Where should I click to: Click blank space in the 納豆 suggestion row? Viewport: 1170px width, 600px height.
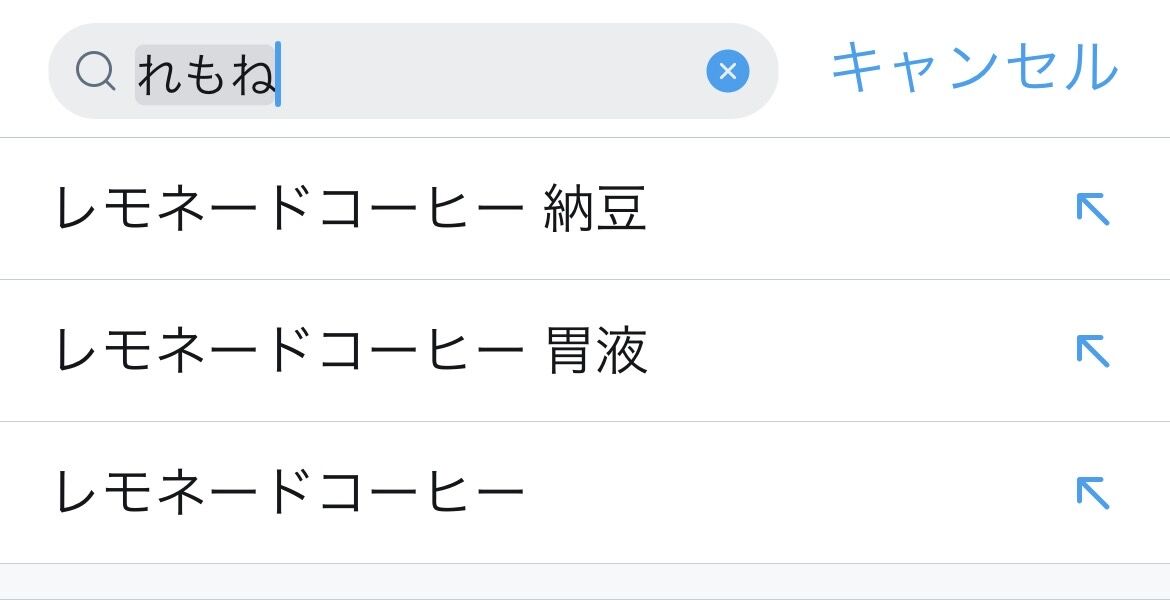tap(850, 210)
